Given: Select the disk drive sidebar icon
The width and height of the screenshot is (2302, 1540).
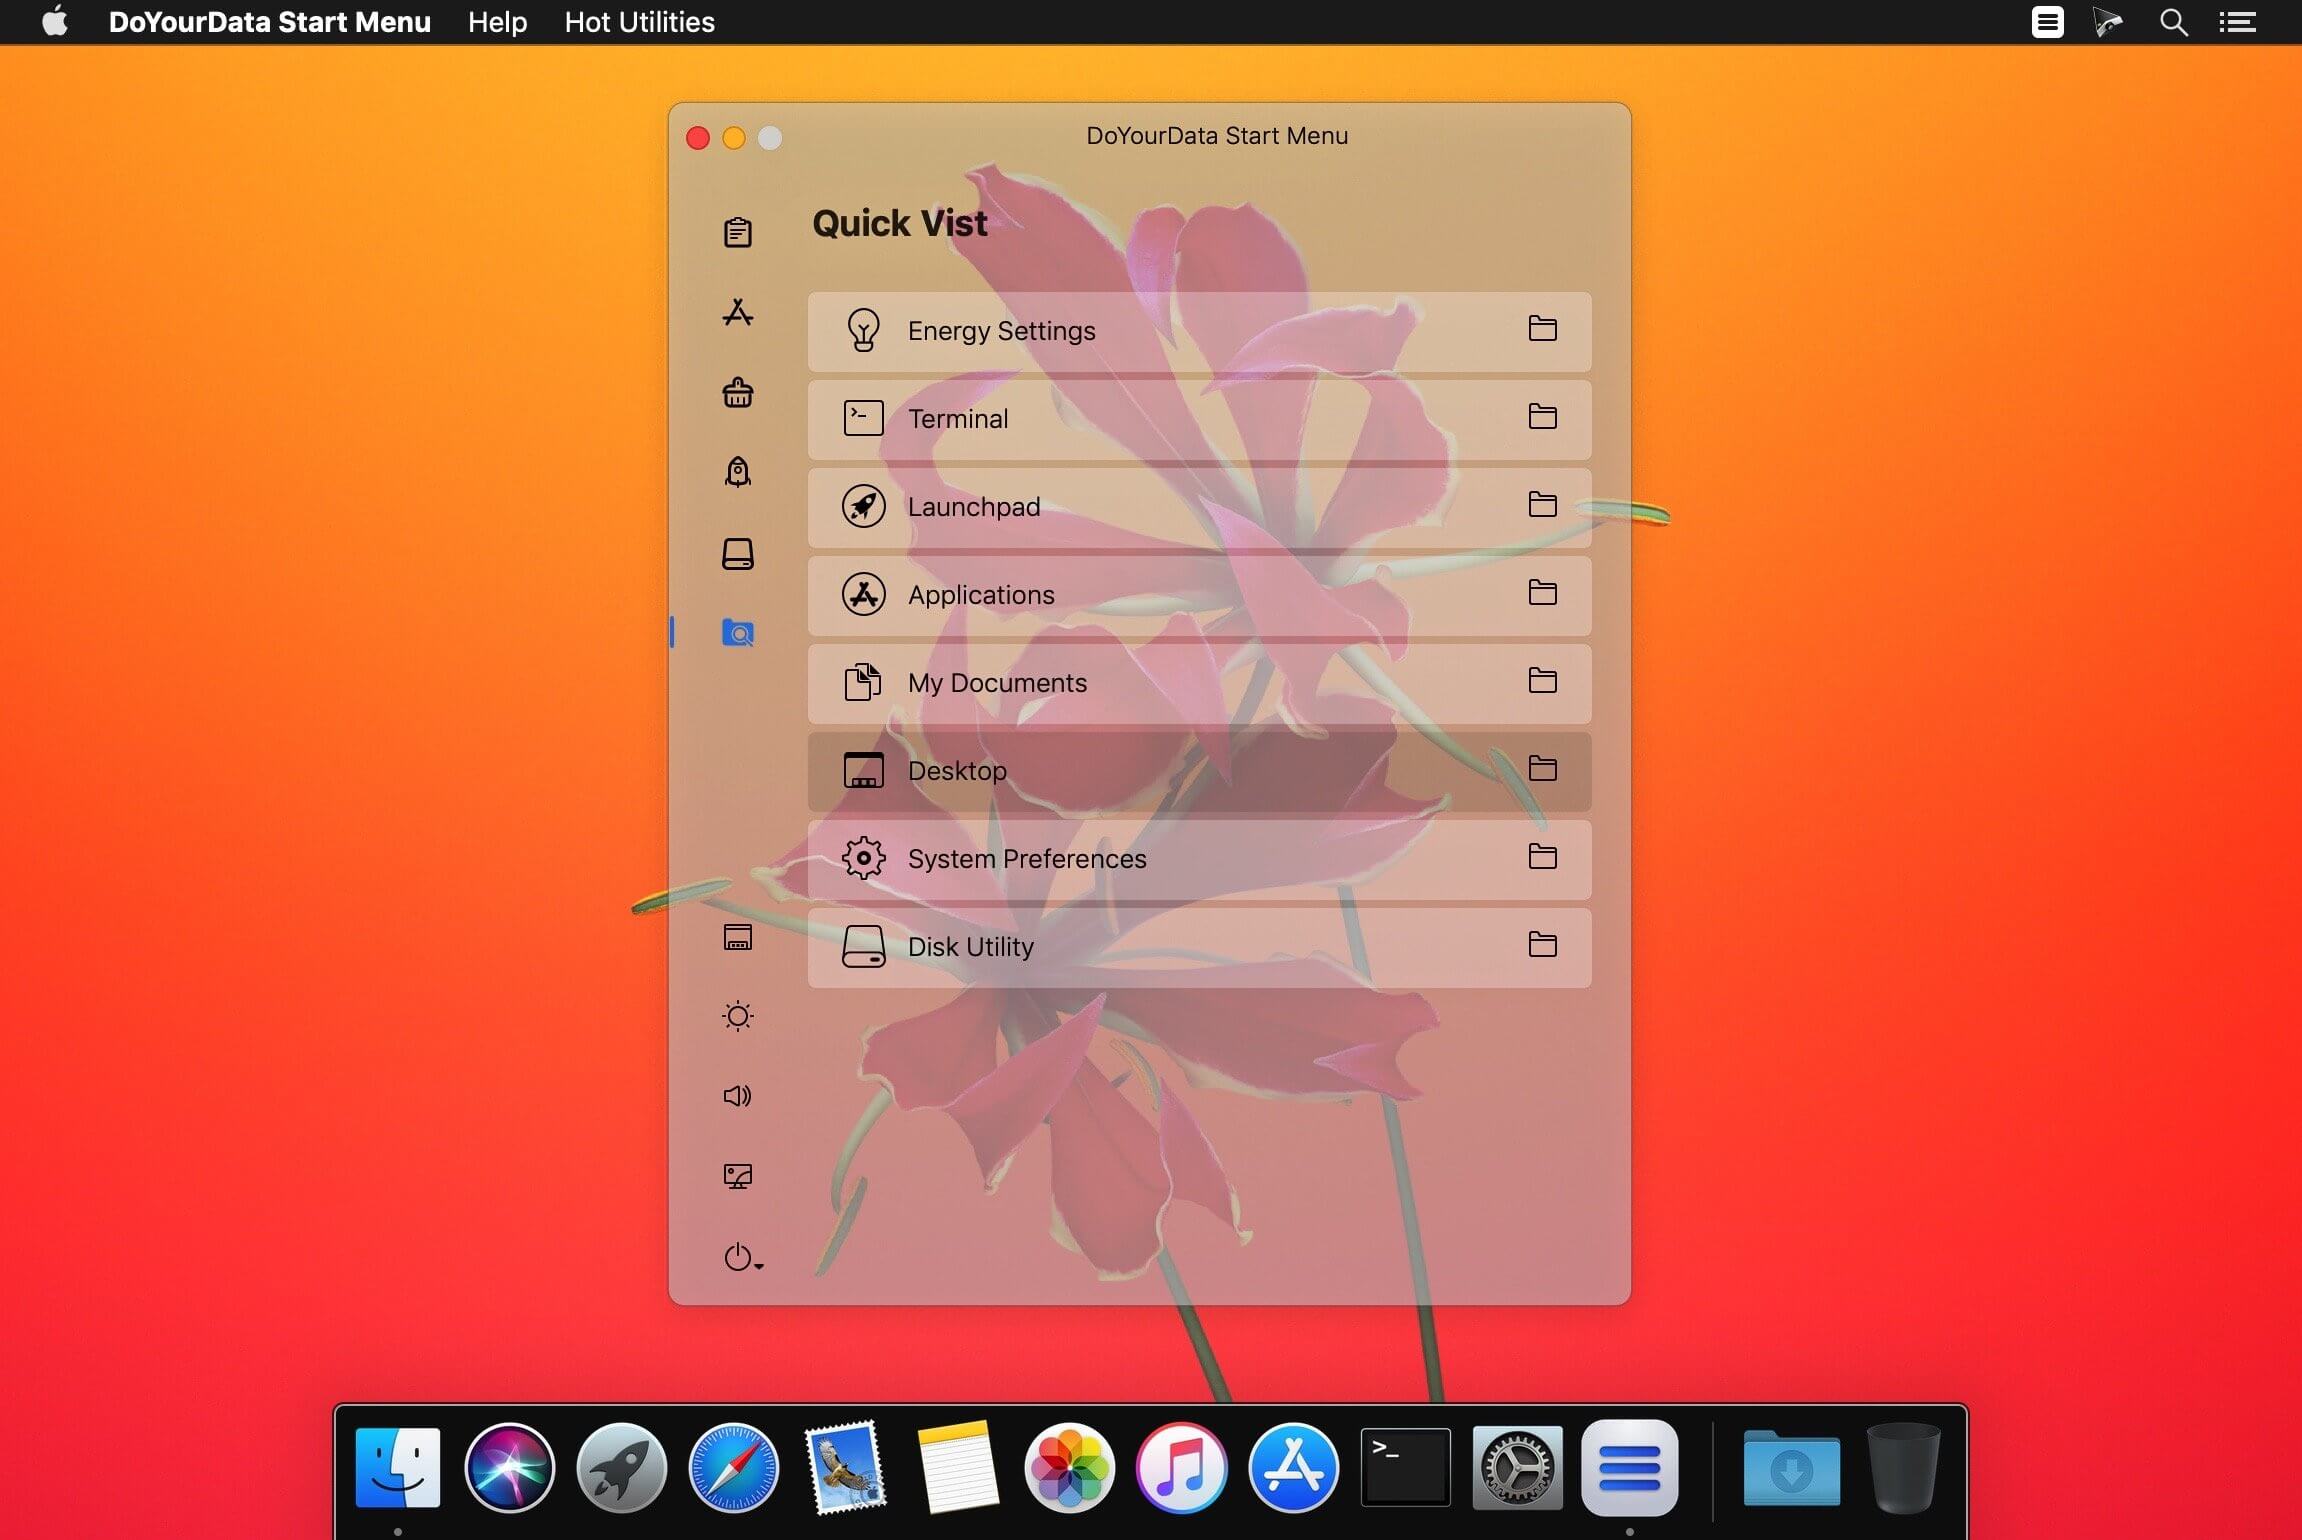Looking at the screenshot, I should (x=738, y=553).
